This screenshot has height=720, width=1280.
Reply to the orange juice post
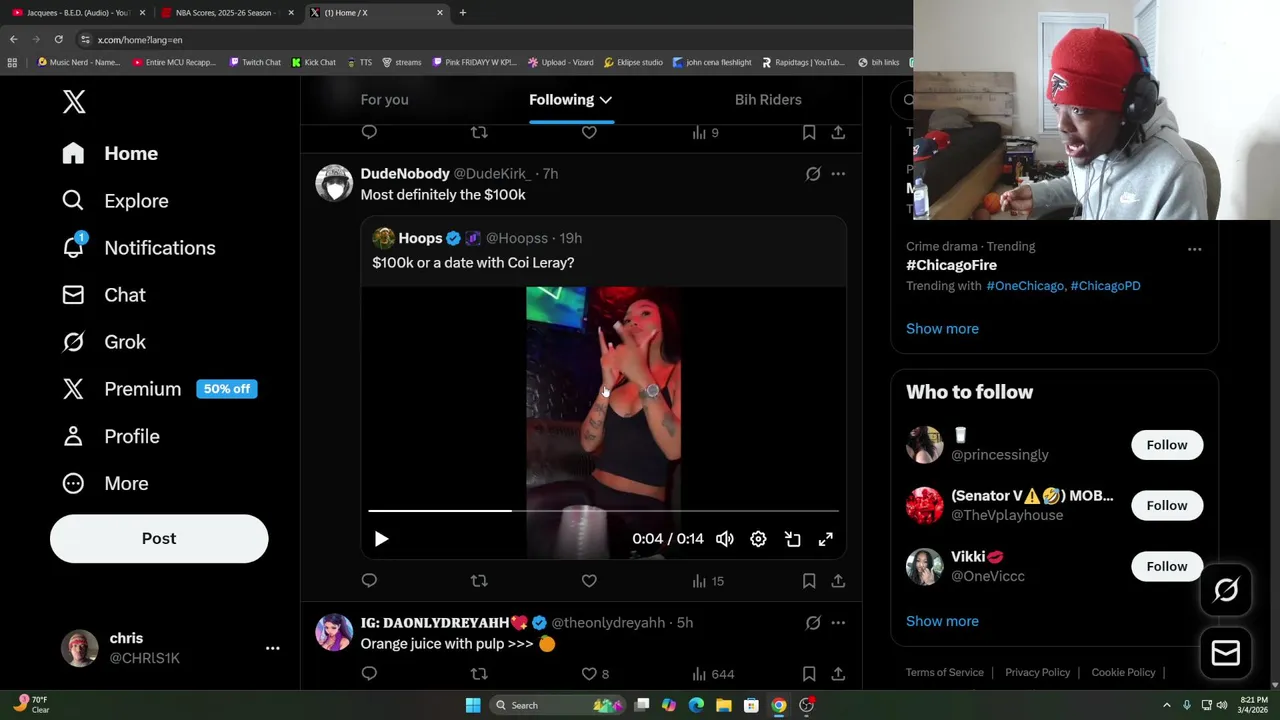point(369,674)
